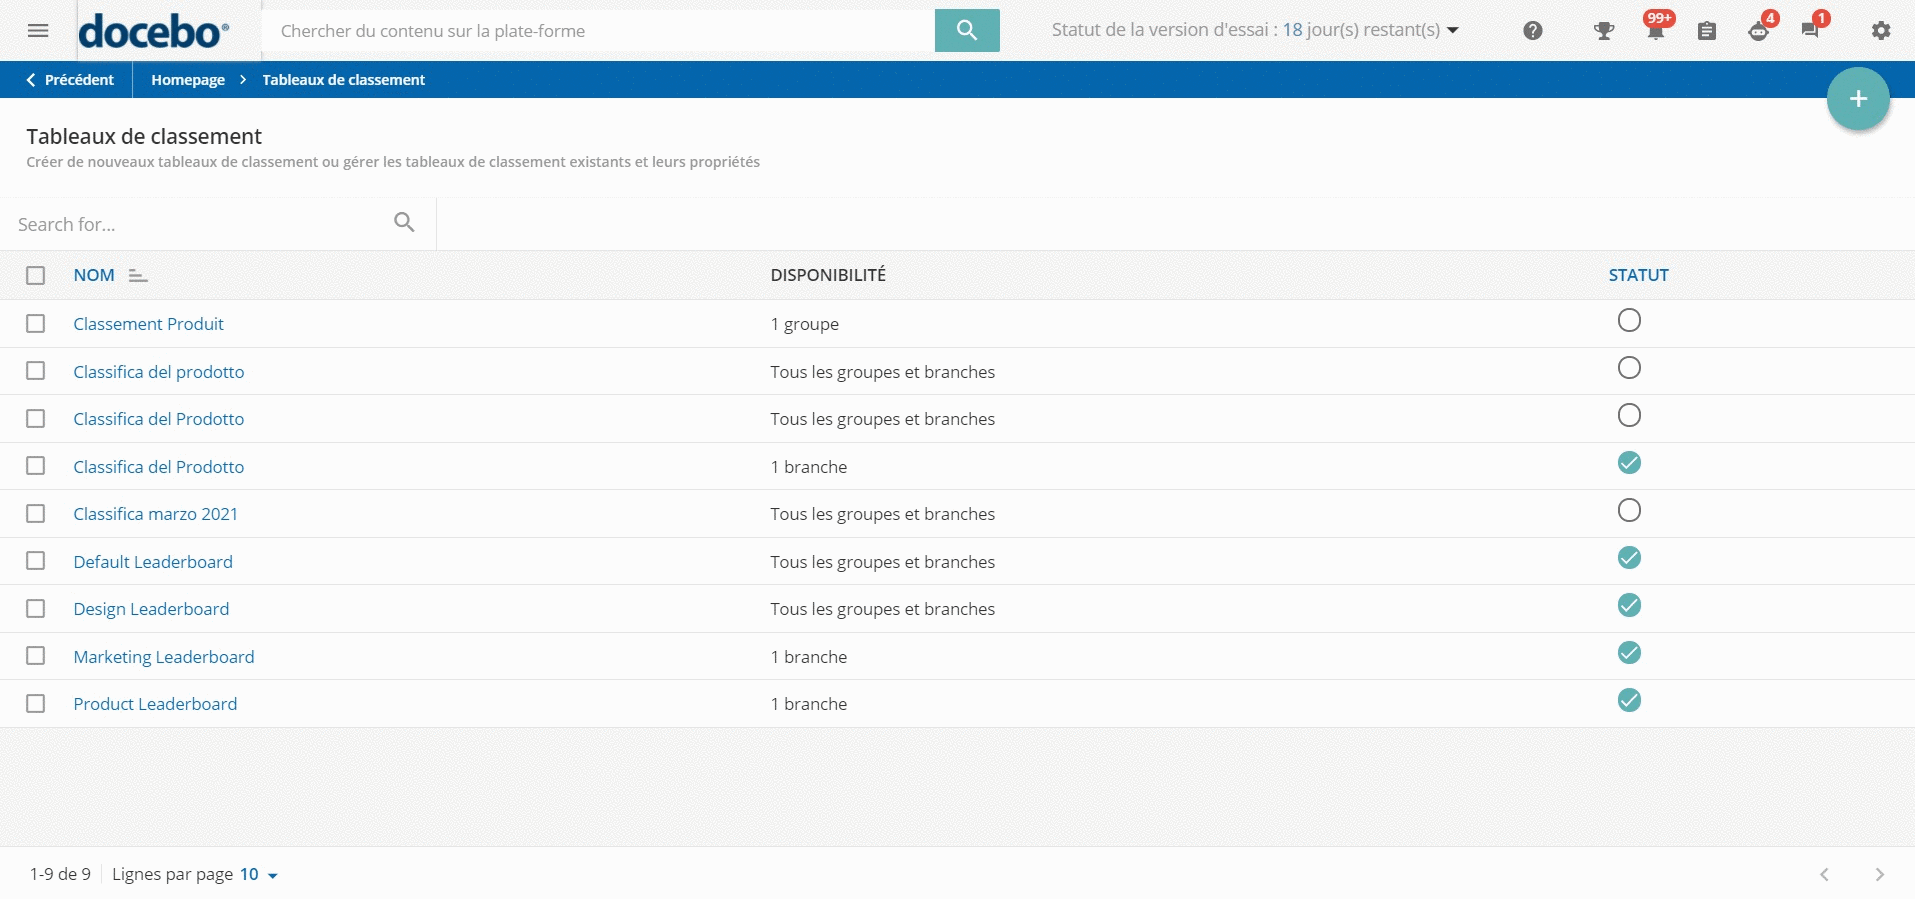Open the settings gear menu
The width and height of the screenshot is (1915, 899).
[x=1881, y=31]
